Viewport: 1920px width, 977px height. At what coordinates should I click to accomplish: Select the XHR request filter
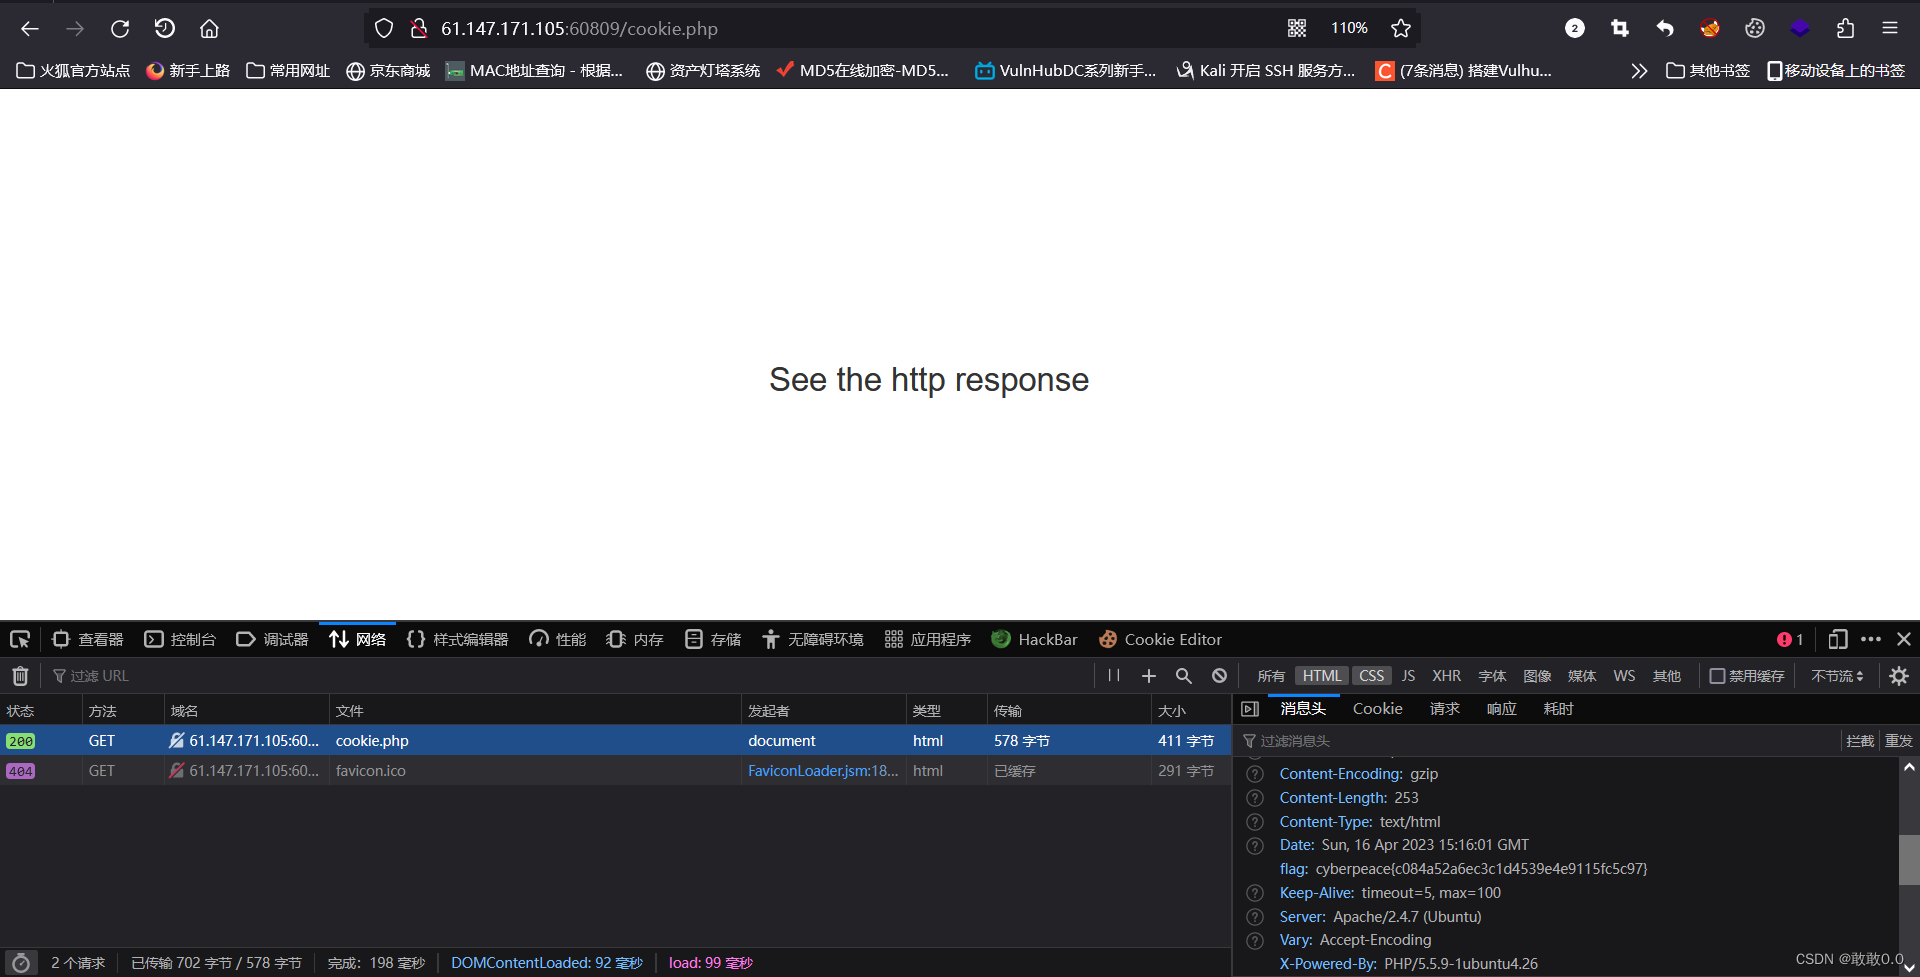1446,676
